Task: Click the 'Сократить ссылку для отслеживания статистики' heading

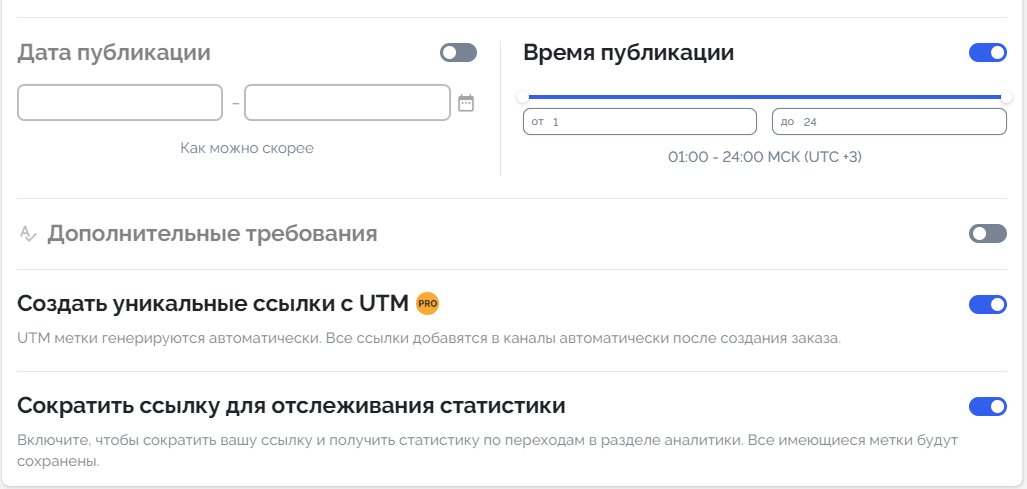Action: coord(292,406)
